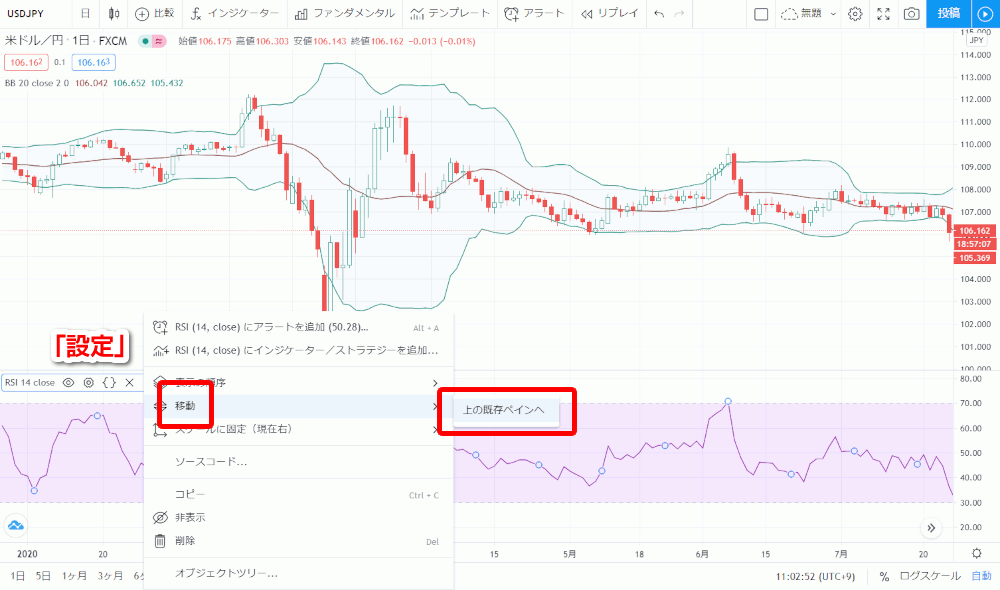Click the red 106.162 current price label on the scale

click(x=975, y=231)
